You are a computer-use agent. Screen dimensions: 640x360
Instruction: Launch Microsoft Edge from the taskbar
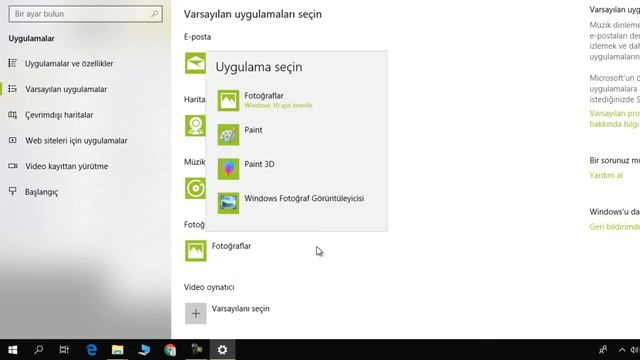(91, 350)
